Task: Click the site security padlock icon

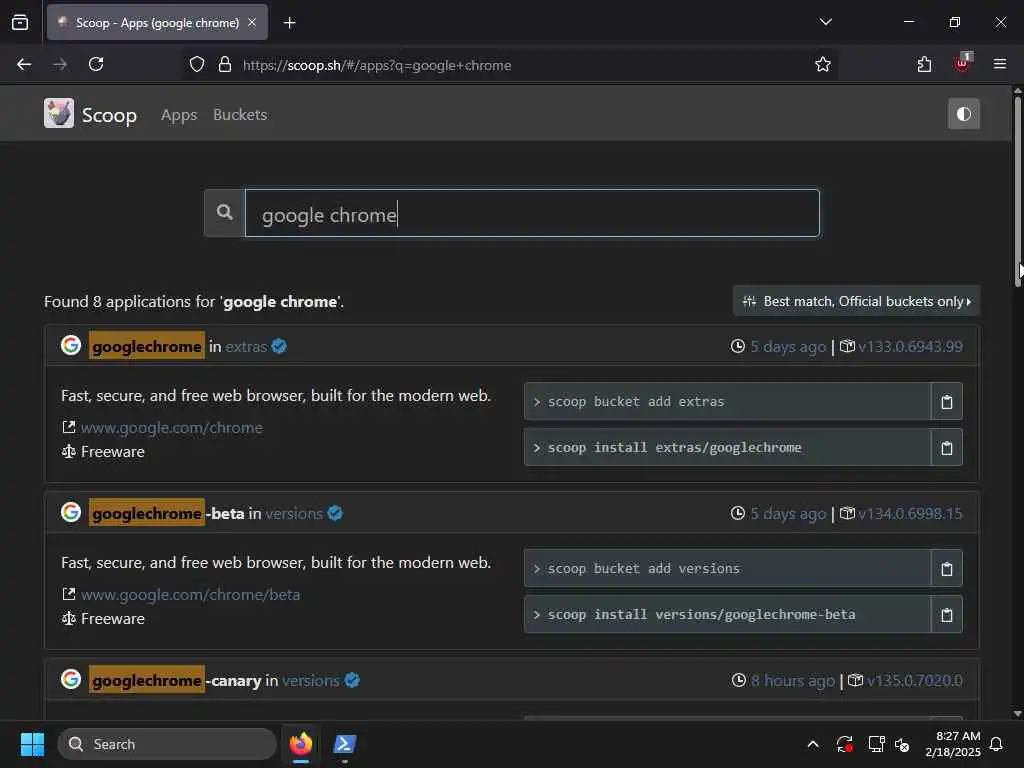Action: (225, 65)
